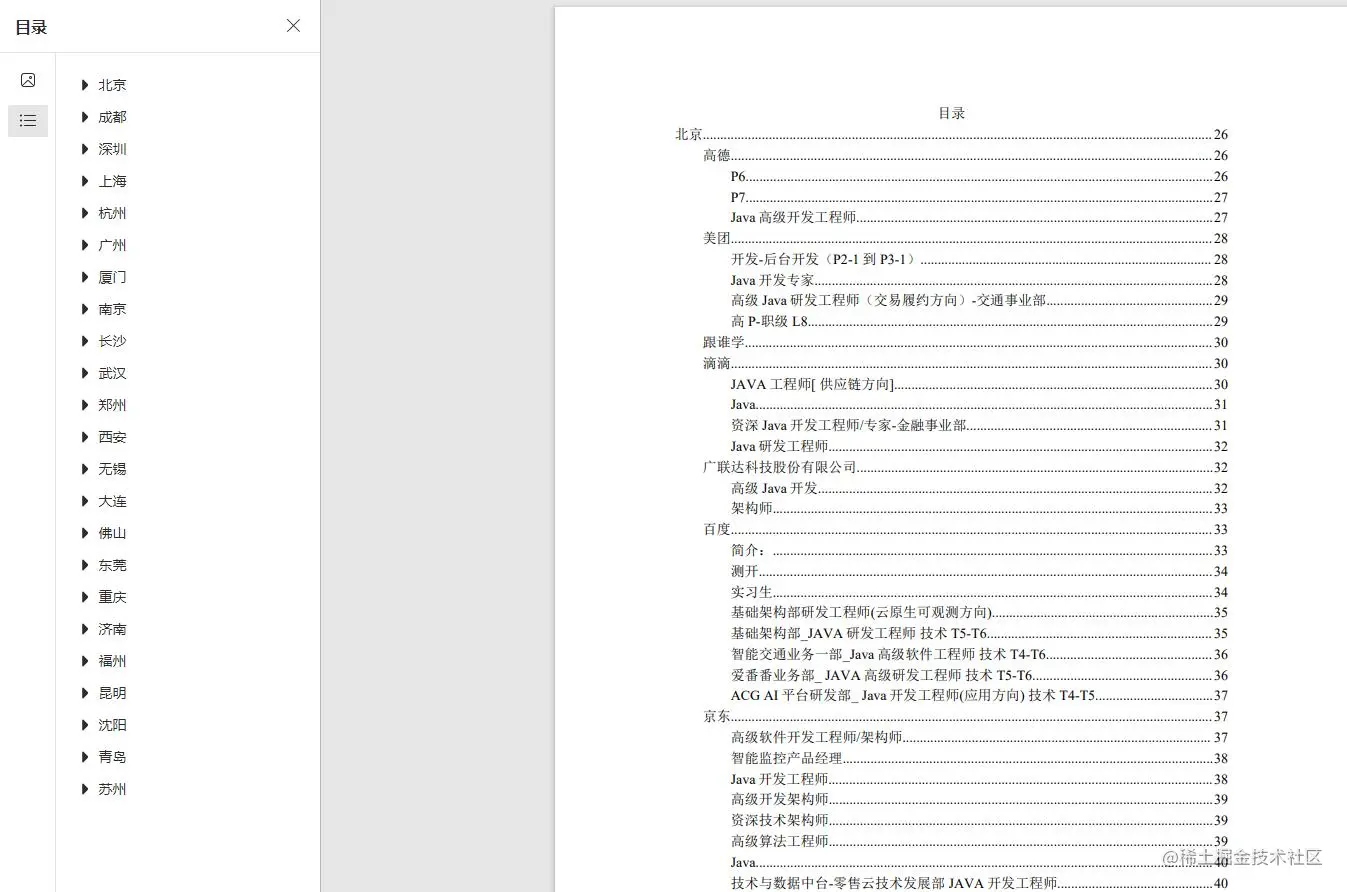Click the 高德 table of contents entry
The width and height of the screenshot is (1347, 892).
coord(966,155)
